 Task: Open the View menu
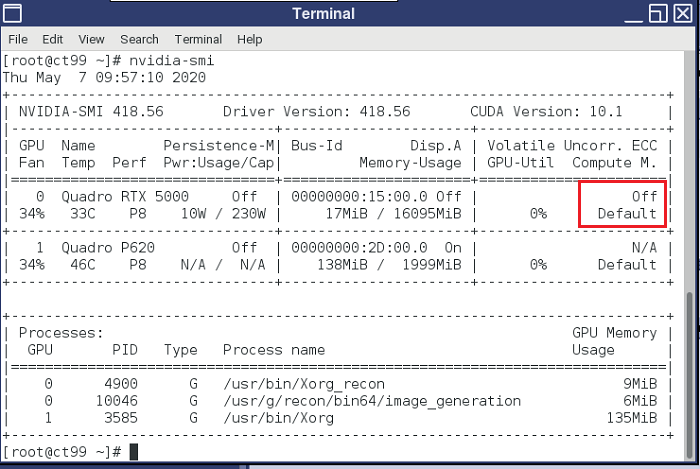91,39
